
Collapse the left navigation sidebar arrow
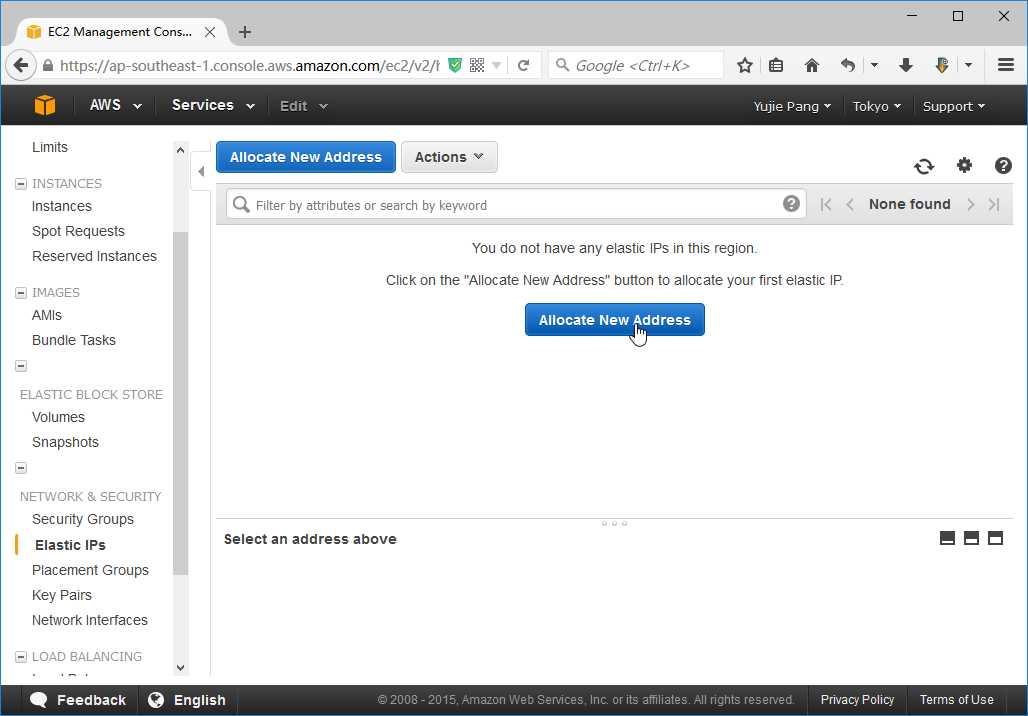pyautogui.click(x=201, y=171)
